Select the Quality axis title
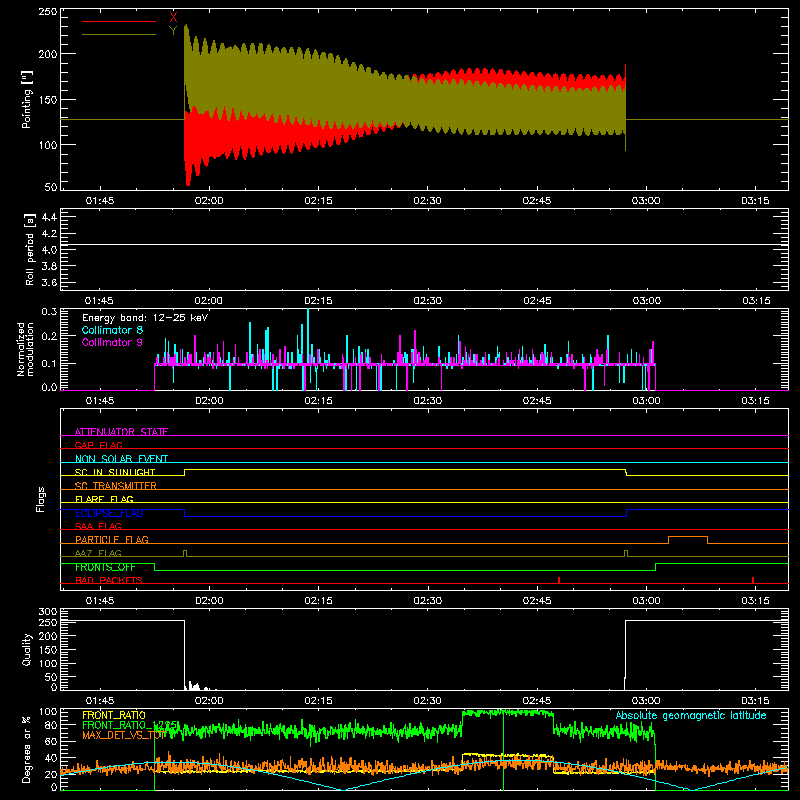The image size is (800, 800). point(27,649)
